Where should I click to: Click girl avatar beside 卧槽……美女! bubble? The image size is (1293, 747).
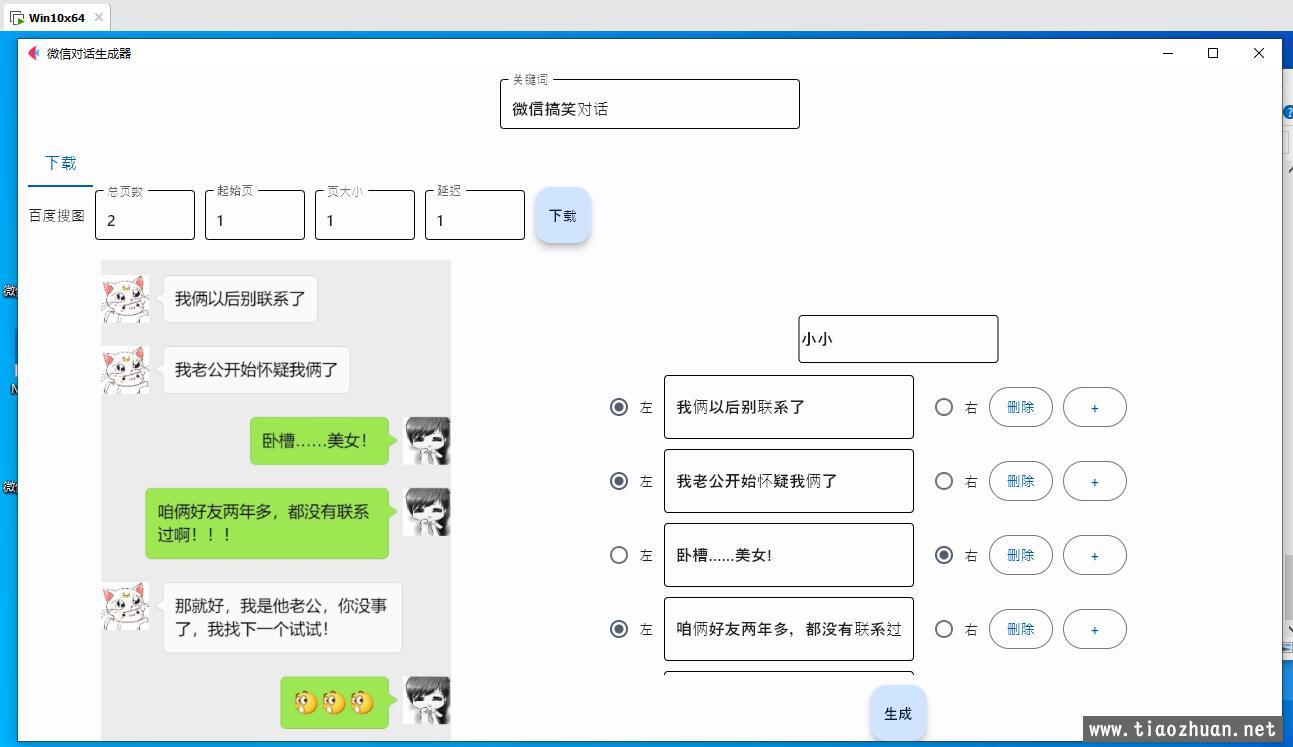(427, 441)
